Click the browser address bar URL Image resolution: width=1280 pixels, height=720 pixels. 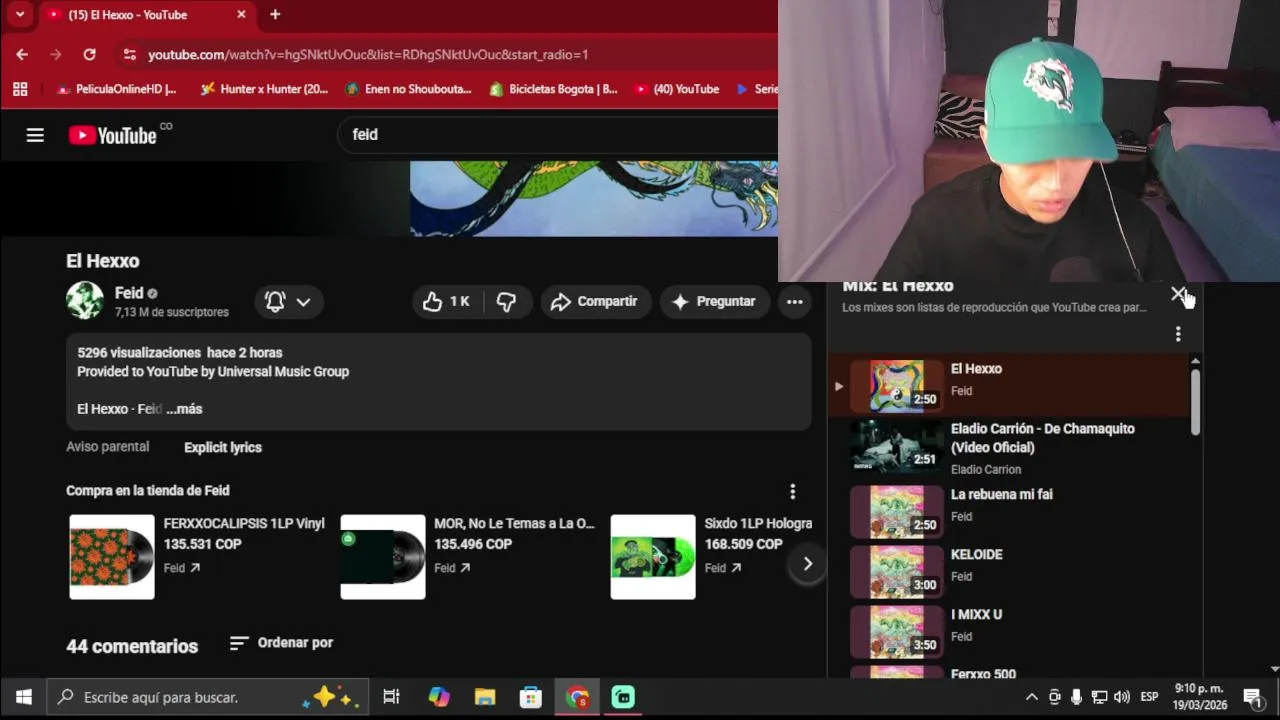point(368,55)
